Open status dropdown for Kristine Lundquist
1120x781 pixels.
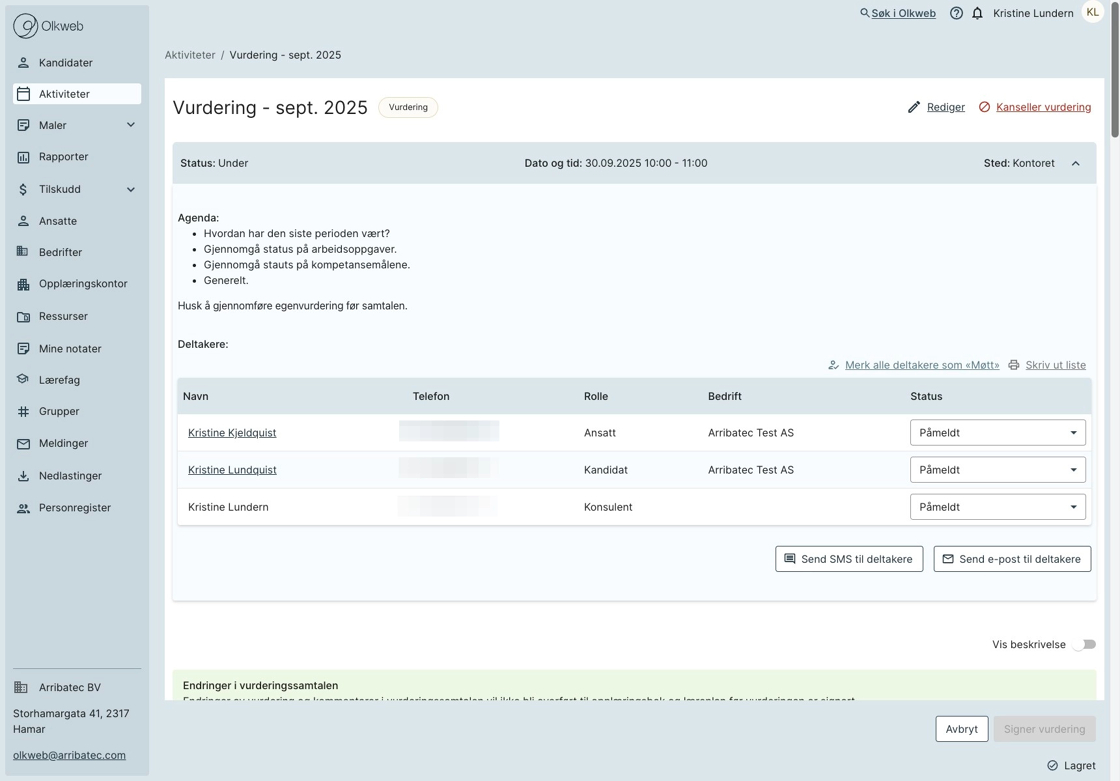point(997,470)
